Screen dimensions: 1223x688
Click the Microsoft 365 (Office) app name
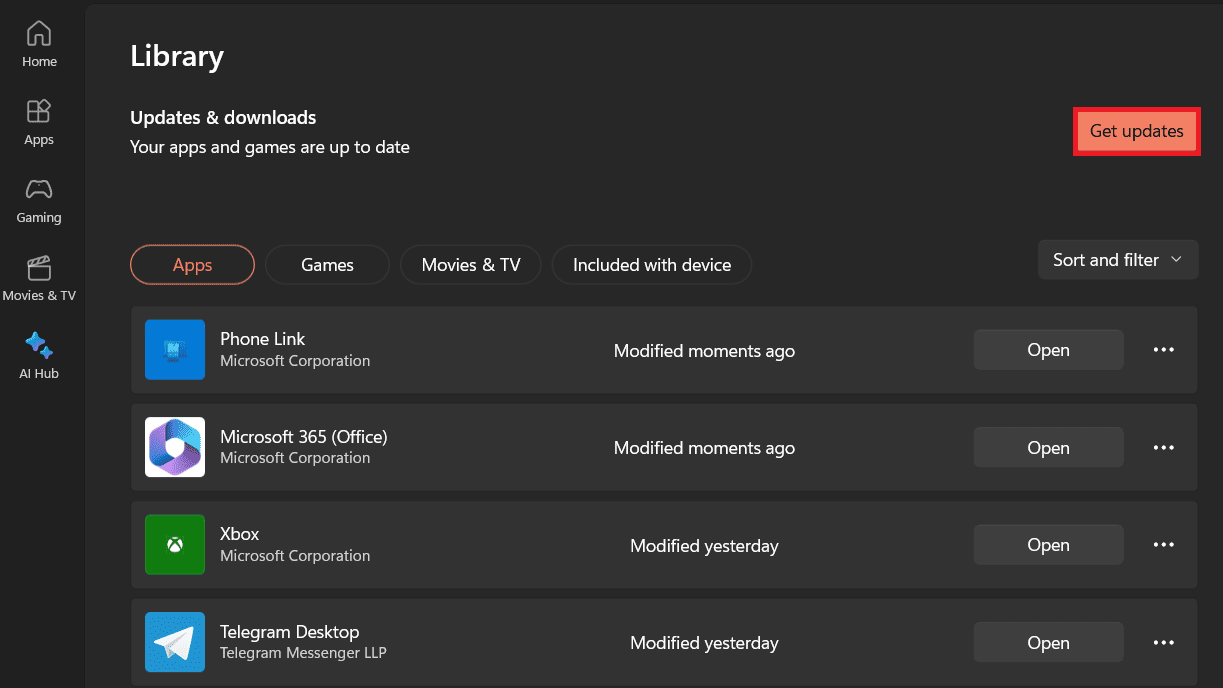pos(304,437)
